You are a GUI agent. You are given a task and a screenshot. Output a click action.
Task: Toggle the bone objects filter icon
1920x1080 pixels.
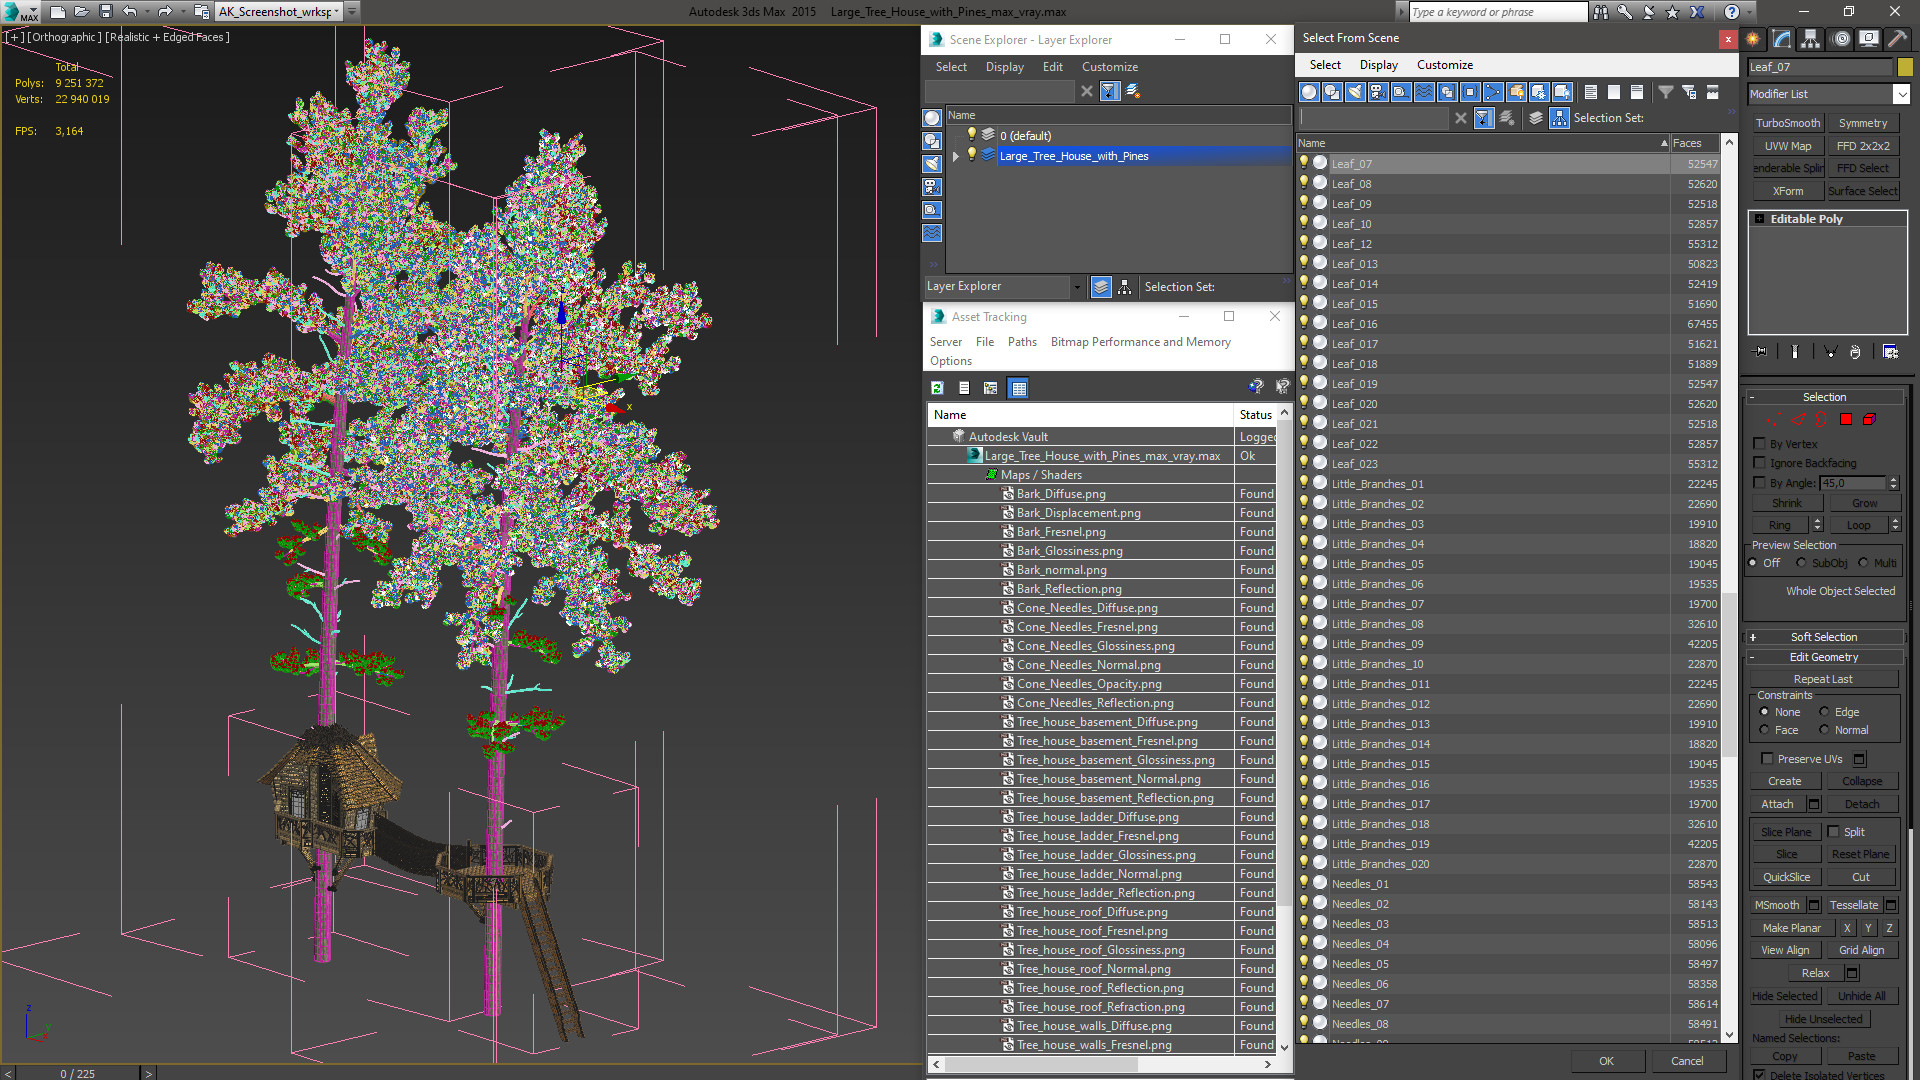click(1493, 92)
